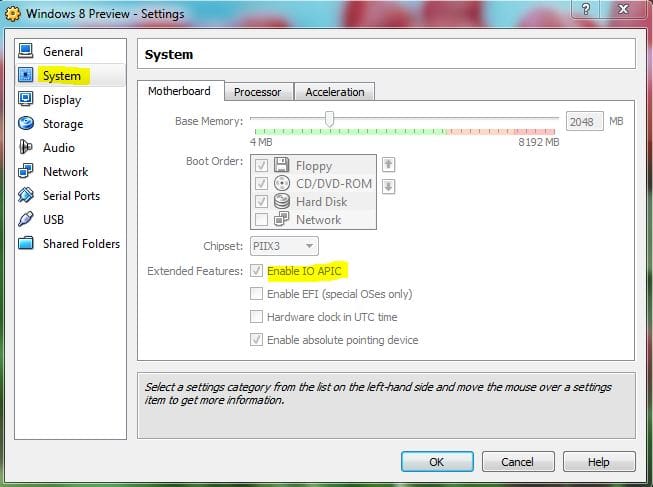
Task: Toggle the CD/DVD-ROM boot checkbox
Action: 261,183
